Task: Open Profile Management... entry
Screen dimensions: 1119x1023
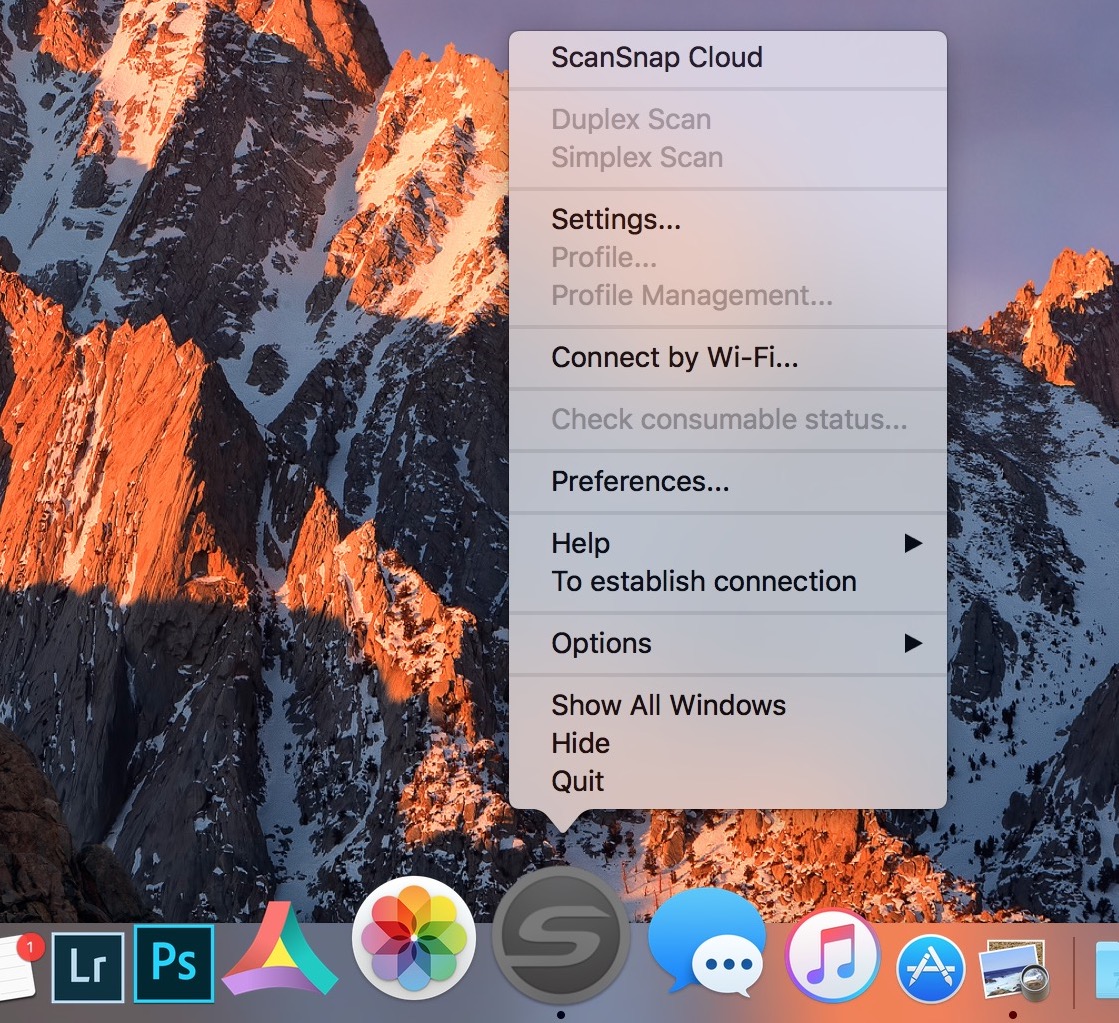Action: (x=728, y=295)
